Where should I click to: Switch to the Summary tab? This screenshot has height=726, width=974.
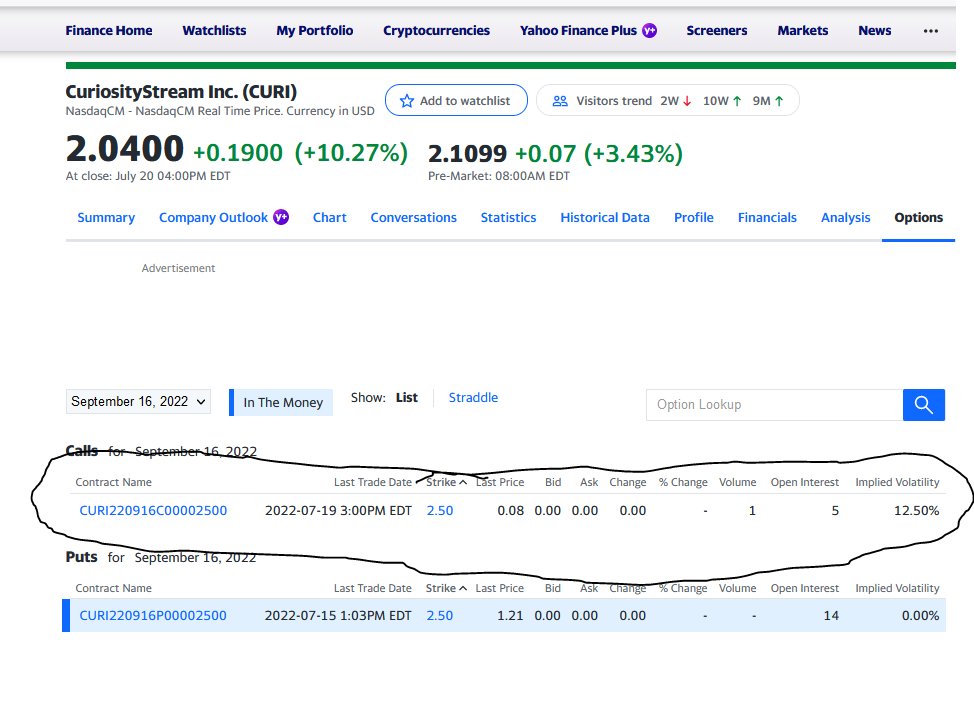tap(106, 217)
